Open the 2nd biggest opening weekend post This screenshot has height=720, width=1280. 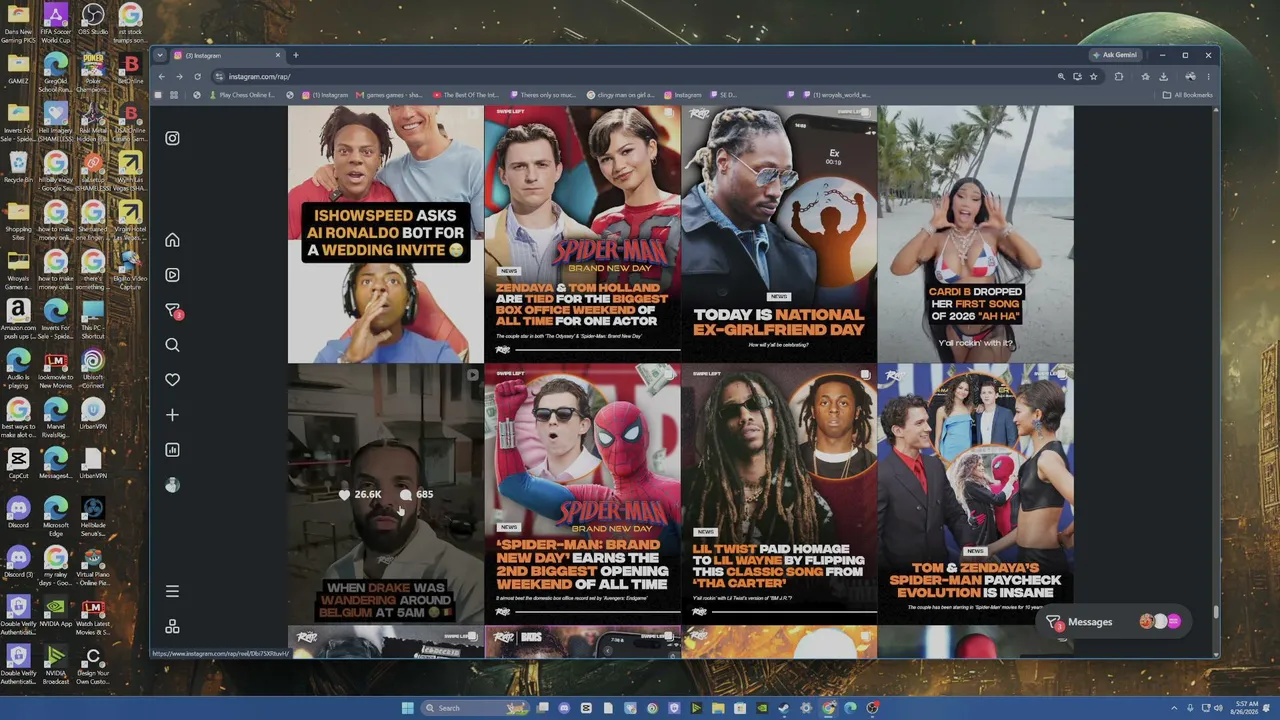pyautogui.click(x=582, y=494)
